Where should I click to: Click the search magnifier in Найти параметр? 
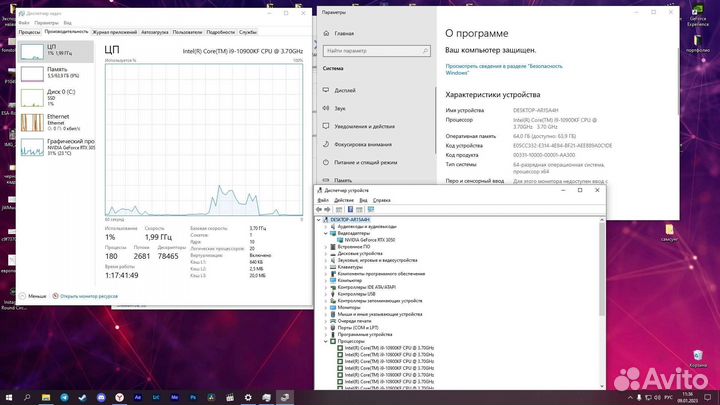click(425, 51)
